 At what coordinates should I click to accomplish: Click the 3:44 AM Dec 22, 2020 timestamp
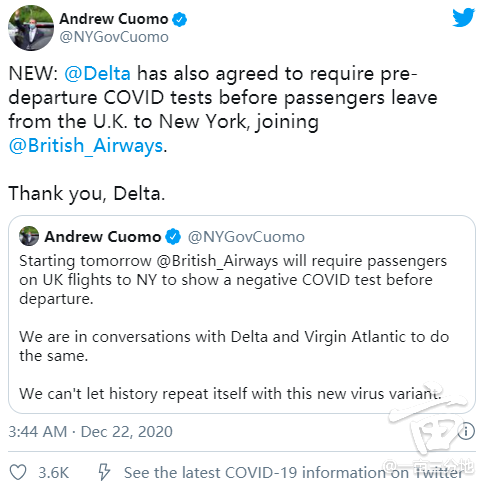point(90,432)
